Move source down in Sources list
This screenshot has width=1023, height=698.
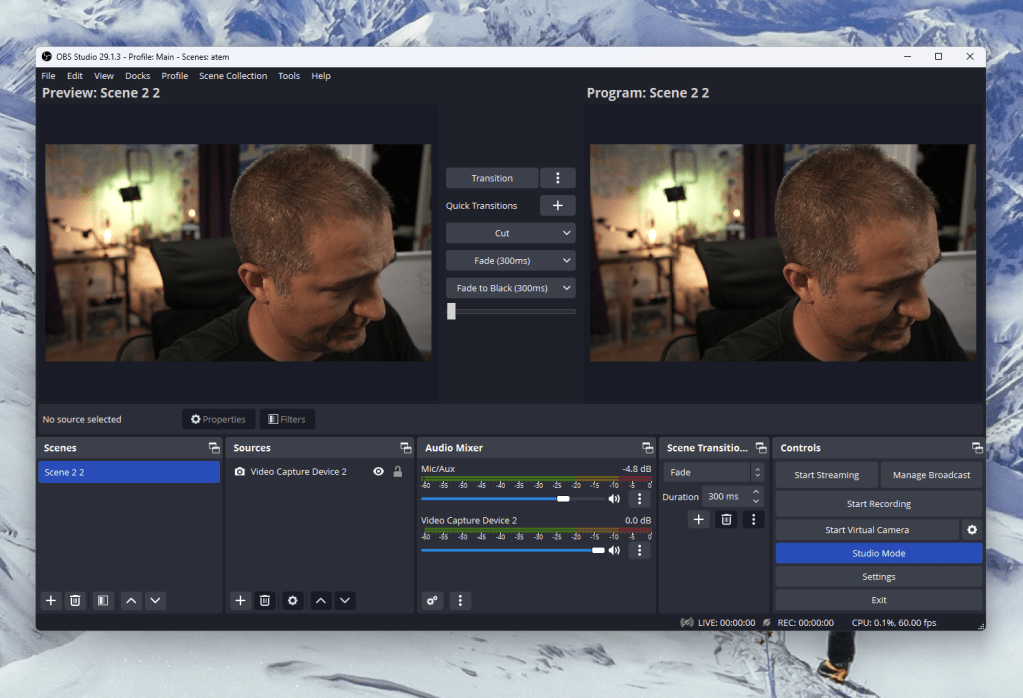pos(345,600)
